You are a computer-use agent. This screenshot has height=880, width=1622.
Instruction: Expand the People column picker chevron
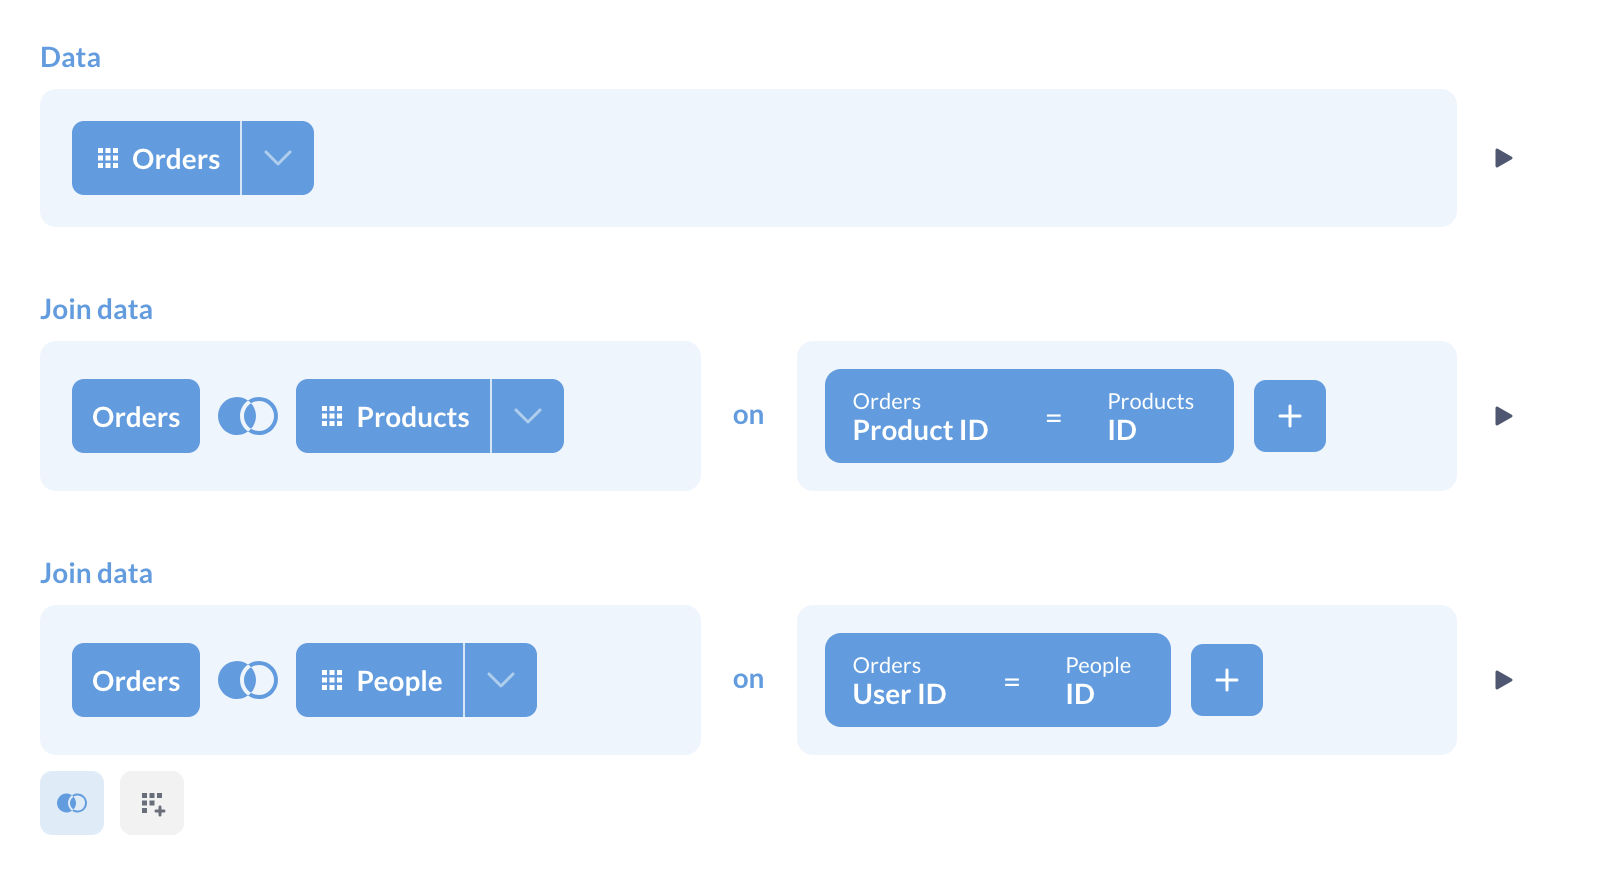[501, 680]
